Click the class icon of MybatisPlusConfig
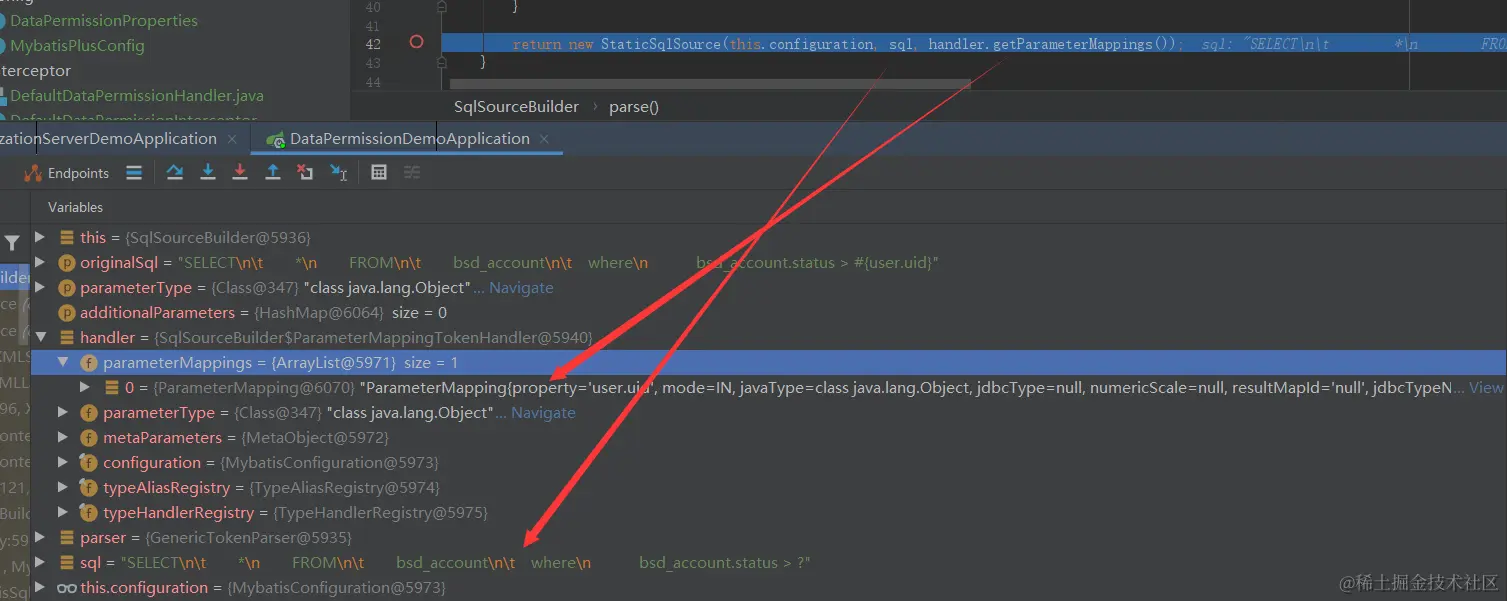The width and height of the screenshot is (1507, 601). [1, 45]
